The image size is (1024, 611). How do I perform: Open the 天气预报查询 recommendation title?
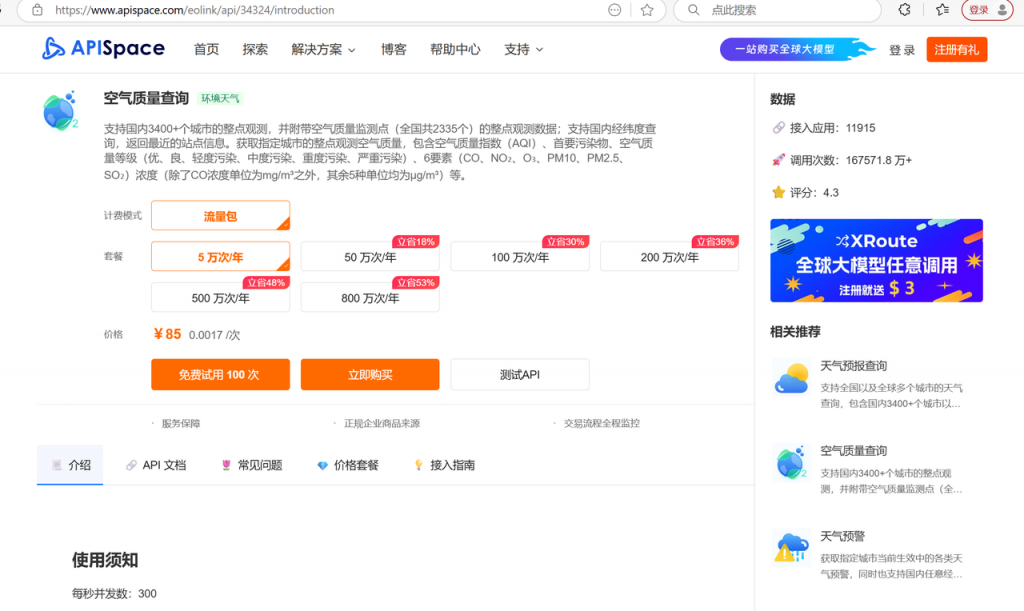point(854,366)
